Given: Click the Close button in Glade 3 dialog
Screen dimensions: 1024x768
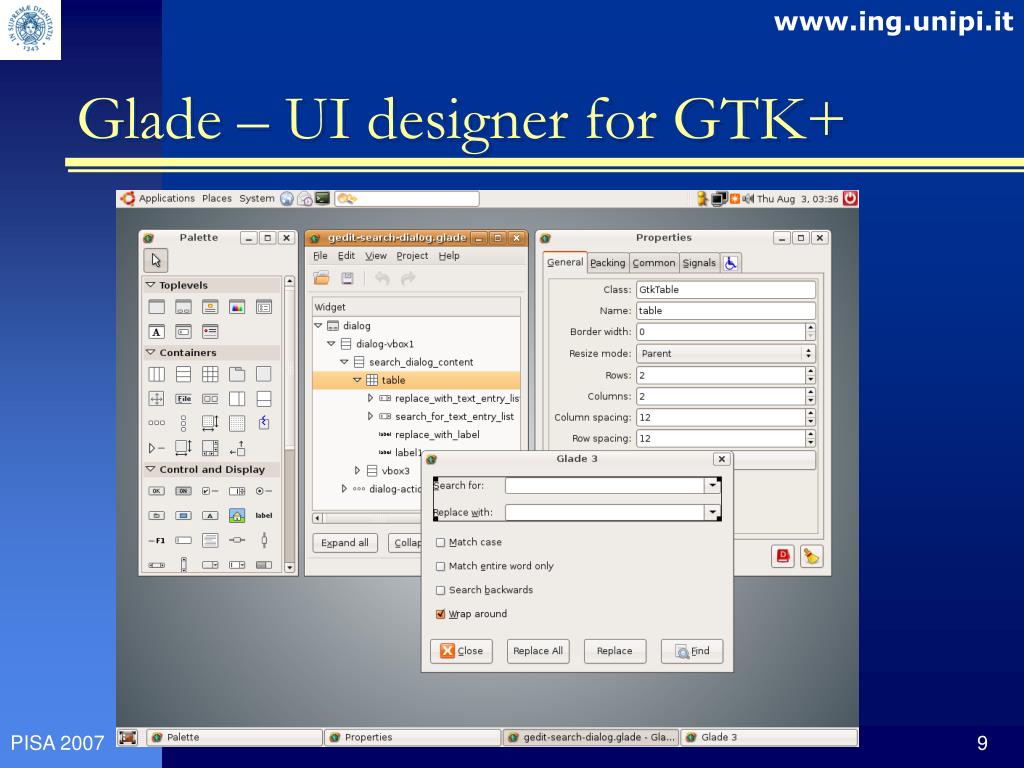Looking at the screenshot, I should click(x=461, y=651).
